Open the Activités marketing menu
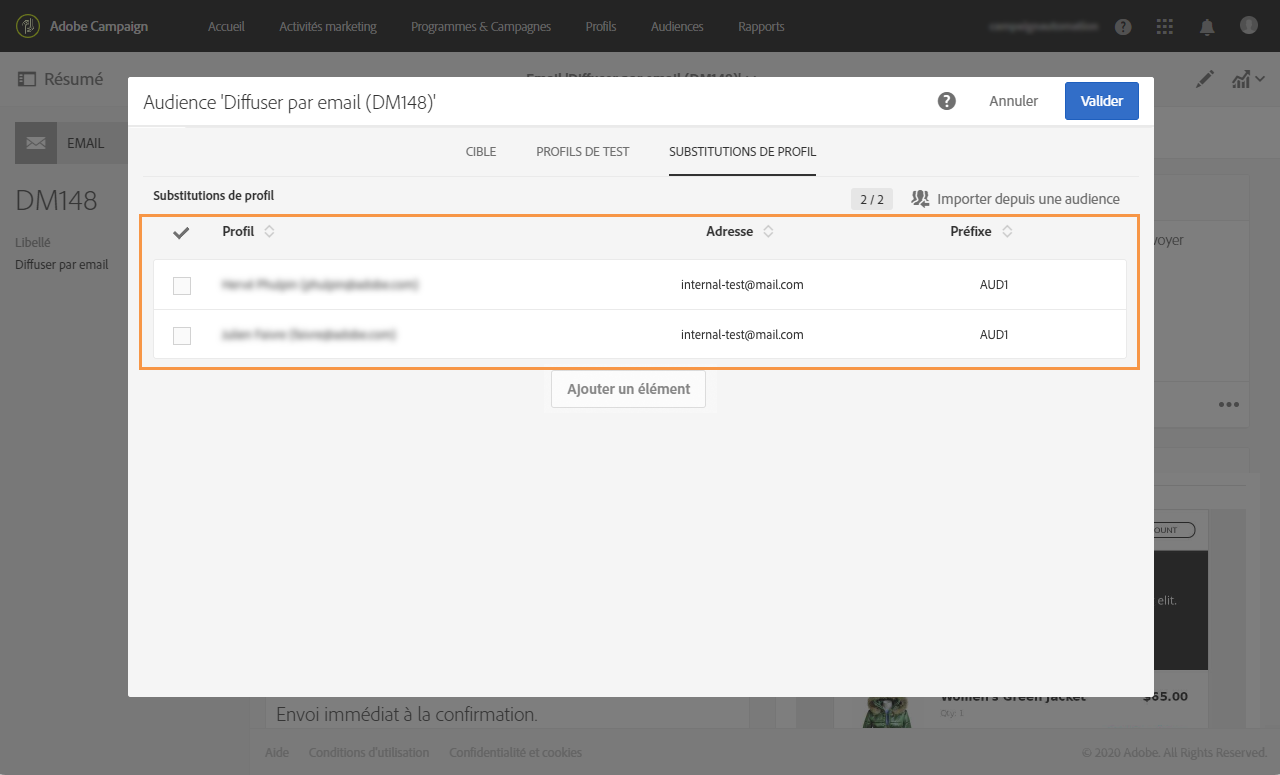Viewport: 1280px width, 775px height. click(x=328, y=27)
